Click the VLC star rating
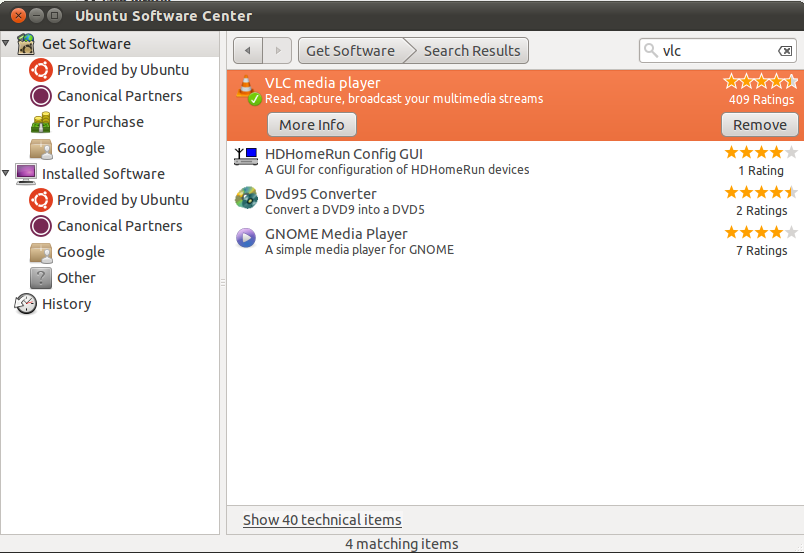 tap(760, 82)
